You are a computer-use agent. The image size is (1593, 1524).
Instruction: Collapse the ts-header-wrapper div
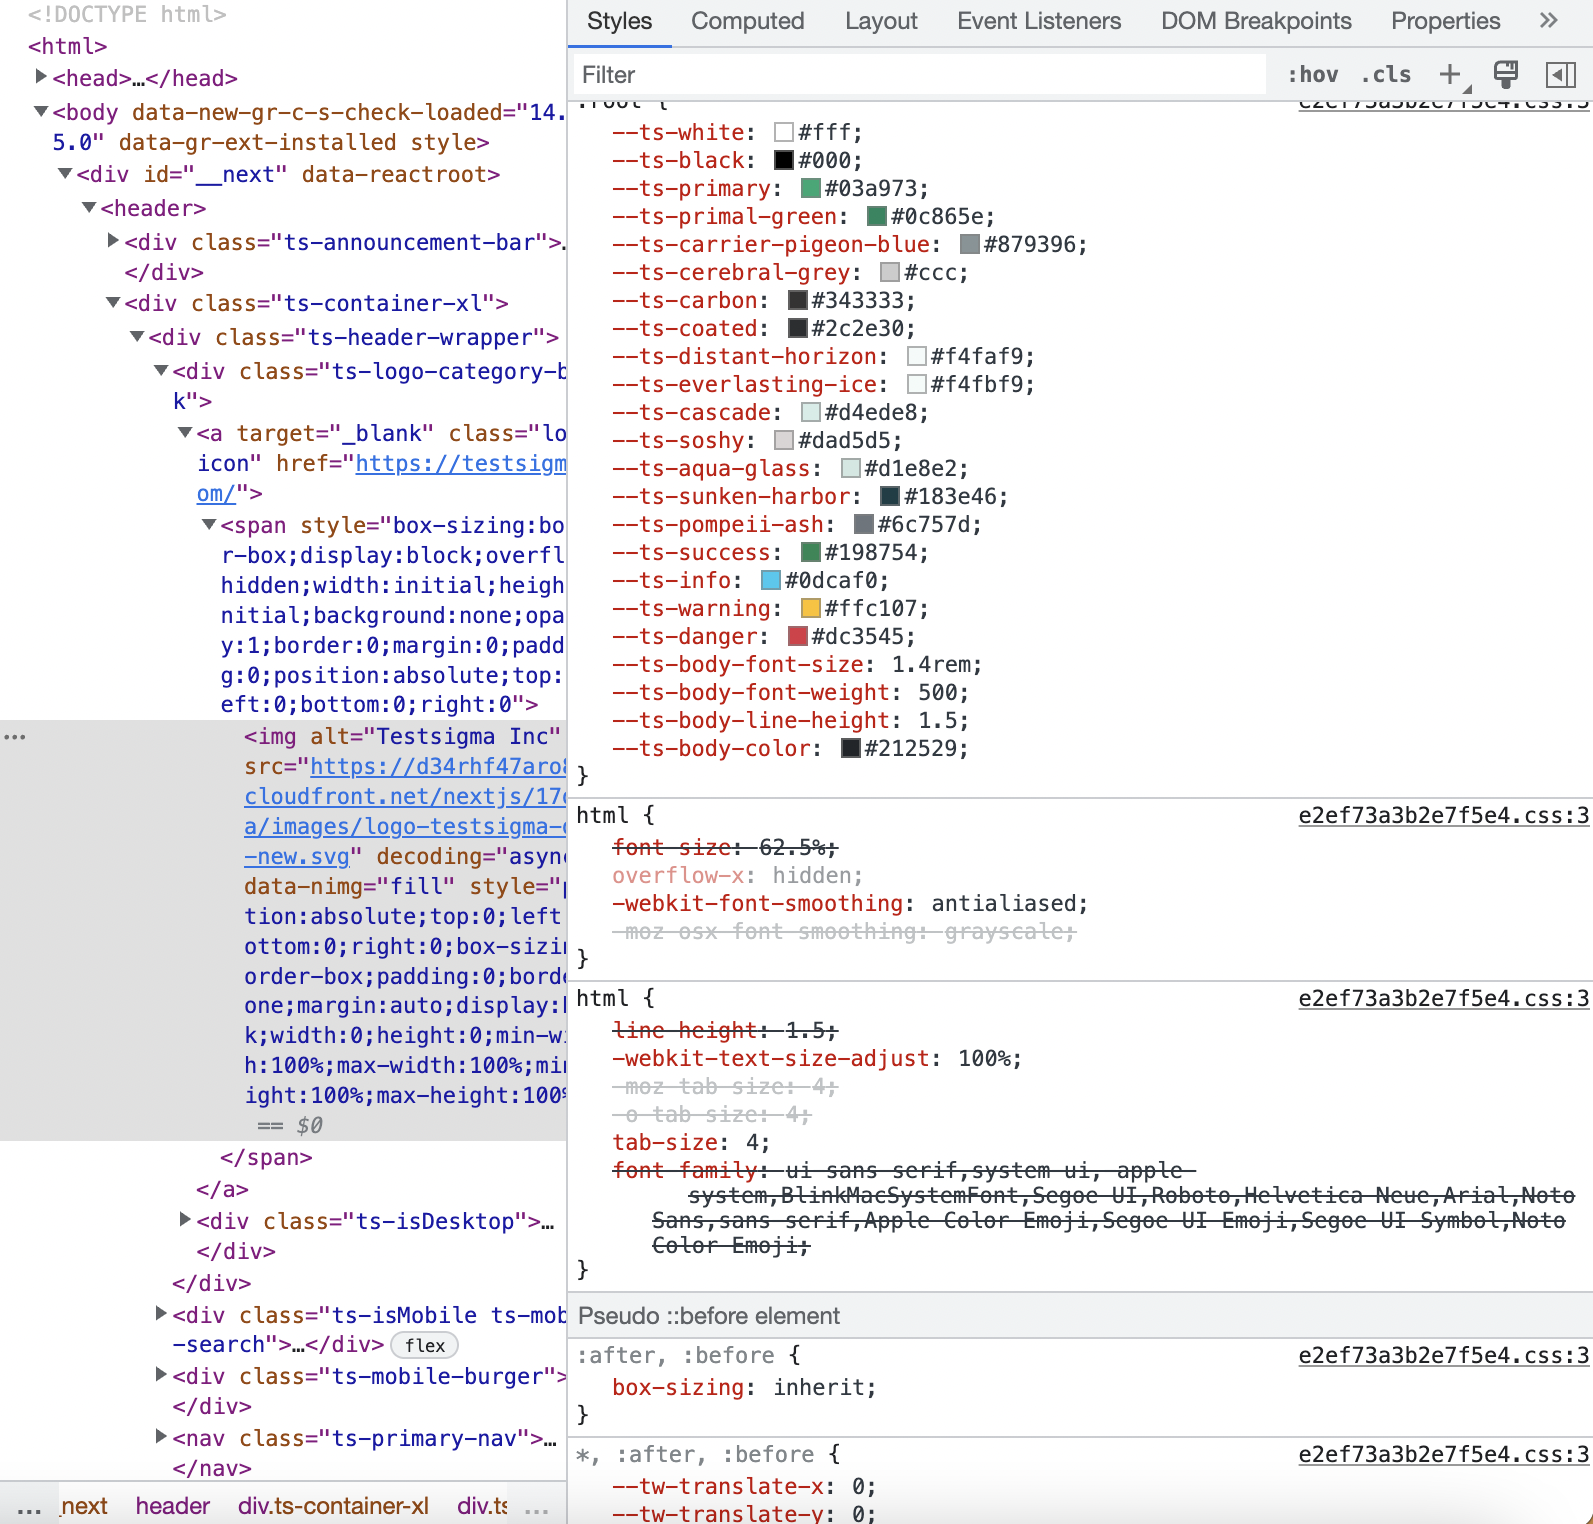tap(137, 336)
